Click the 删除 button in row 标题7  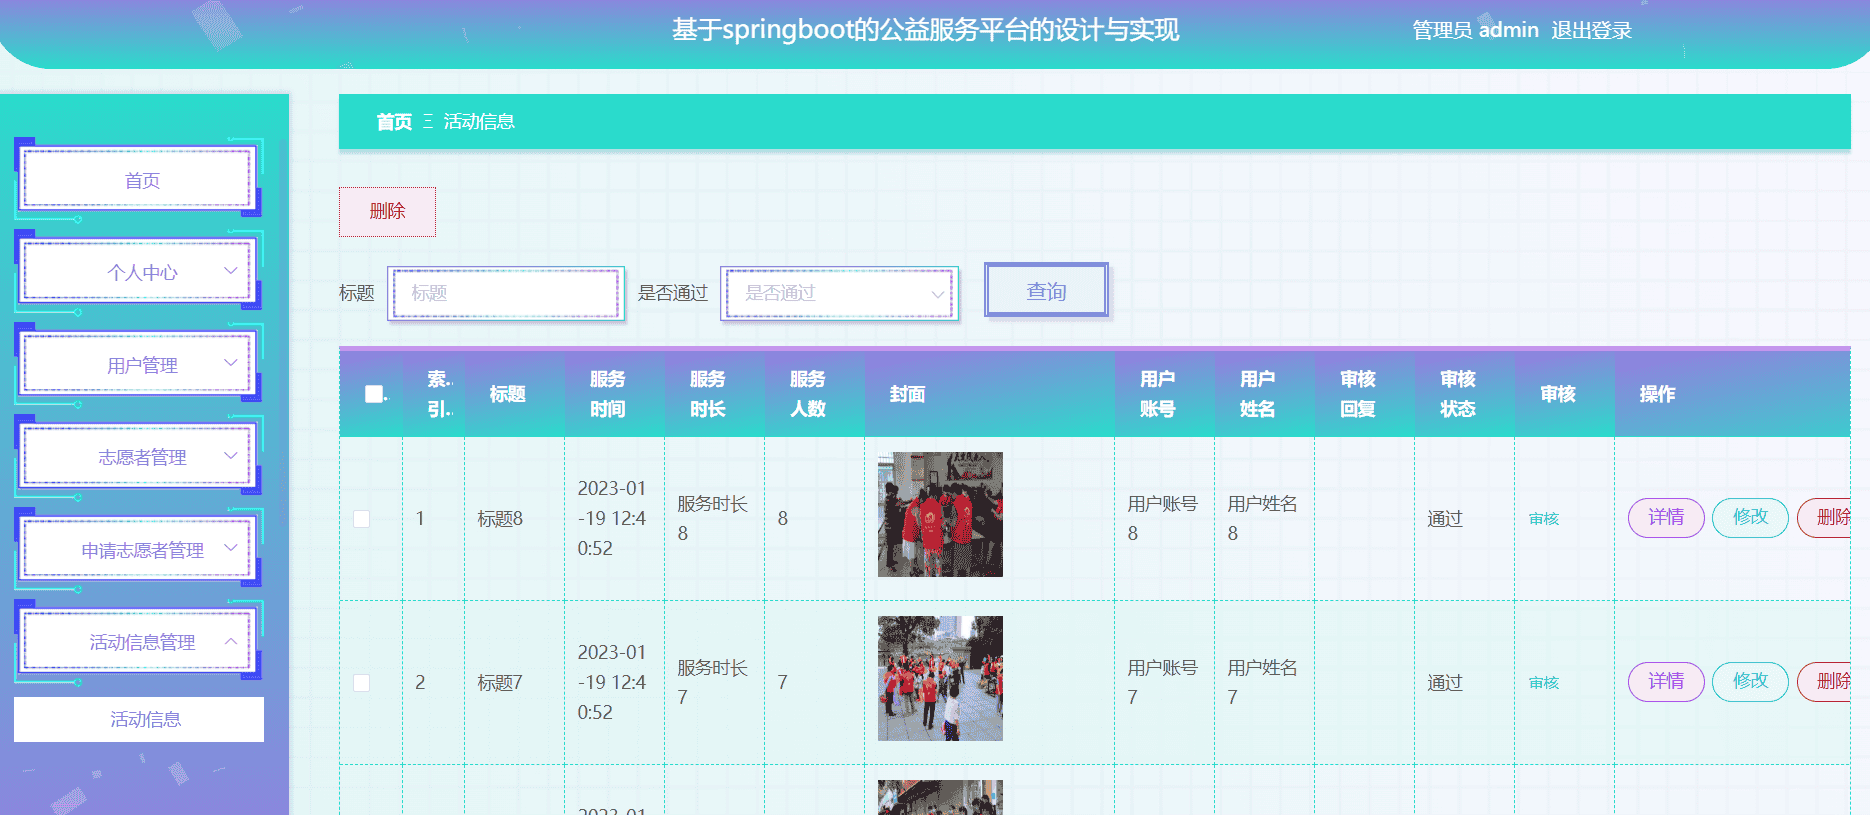pyautogui.click(x=1826, y=682)
